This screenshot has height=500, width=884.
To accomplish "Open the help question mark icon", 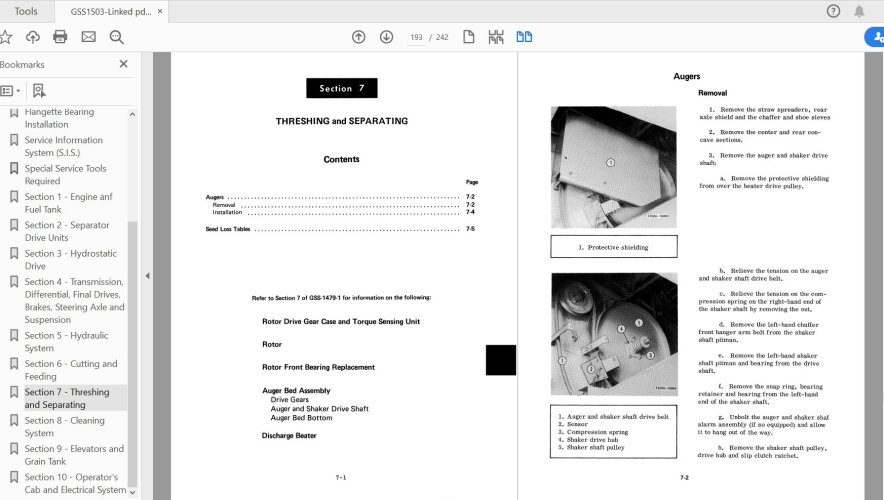I will pyautogui.click(x=833, y=11).
